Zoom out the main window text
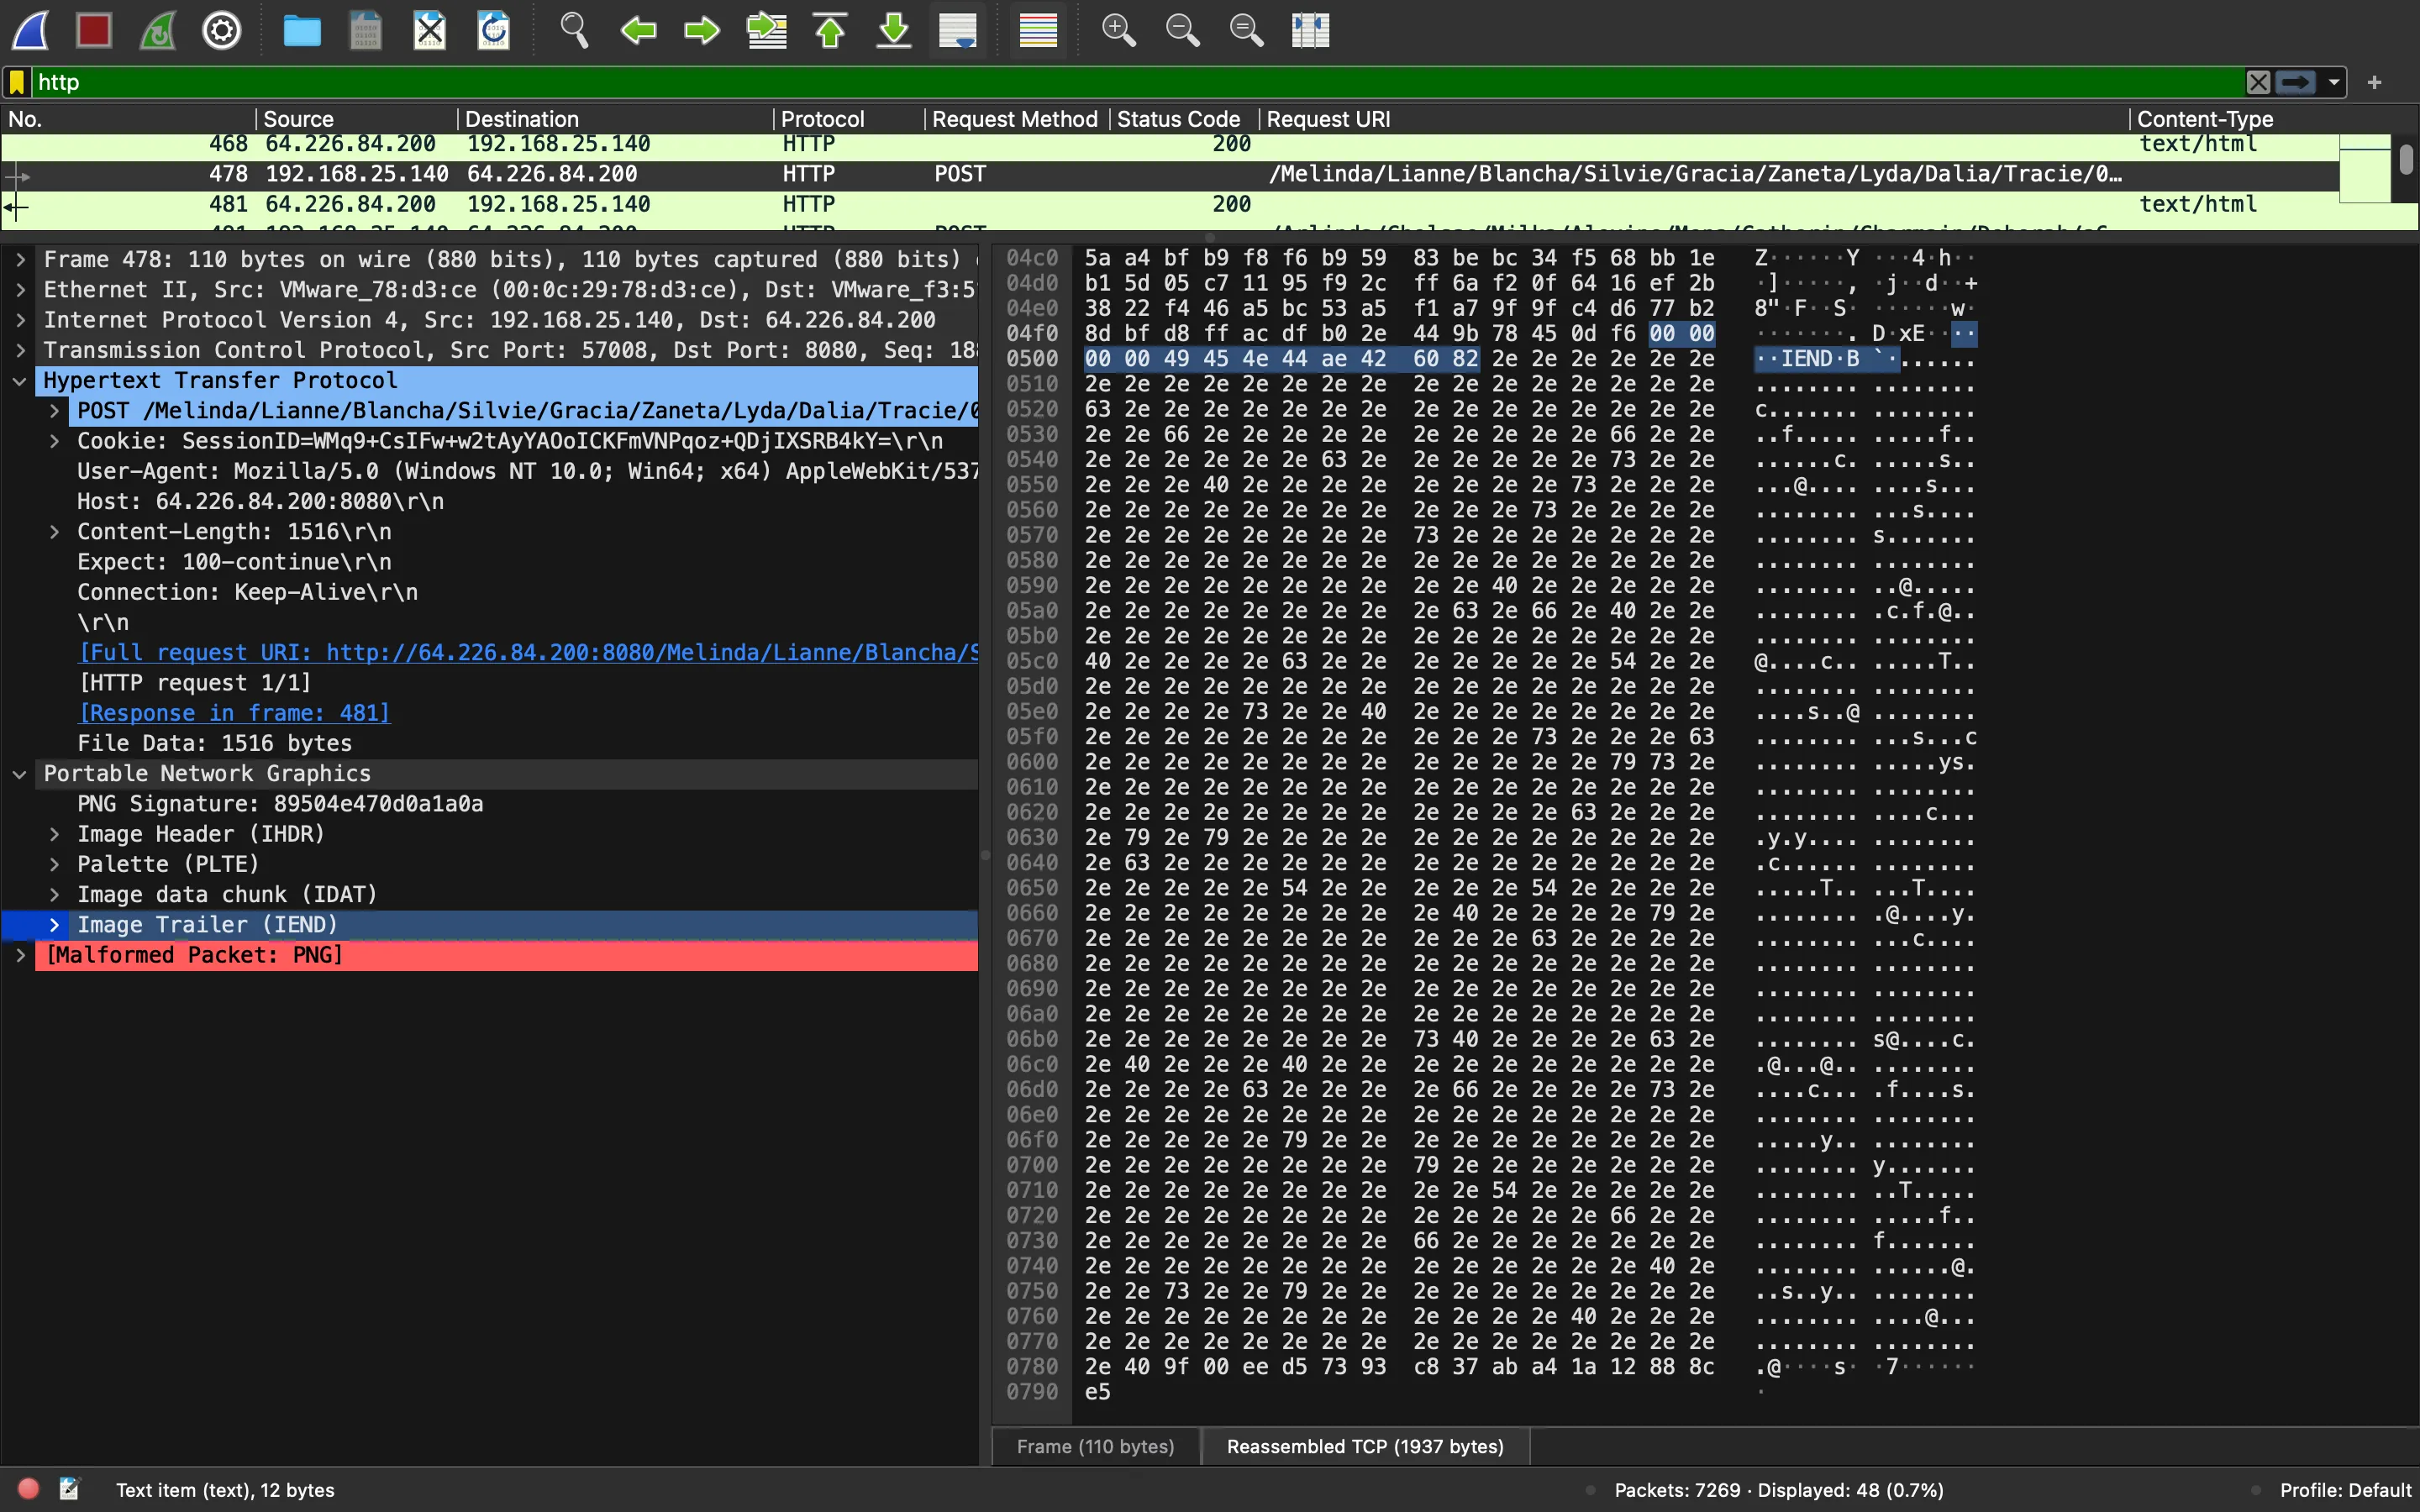 (1182, 30)
